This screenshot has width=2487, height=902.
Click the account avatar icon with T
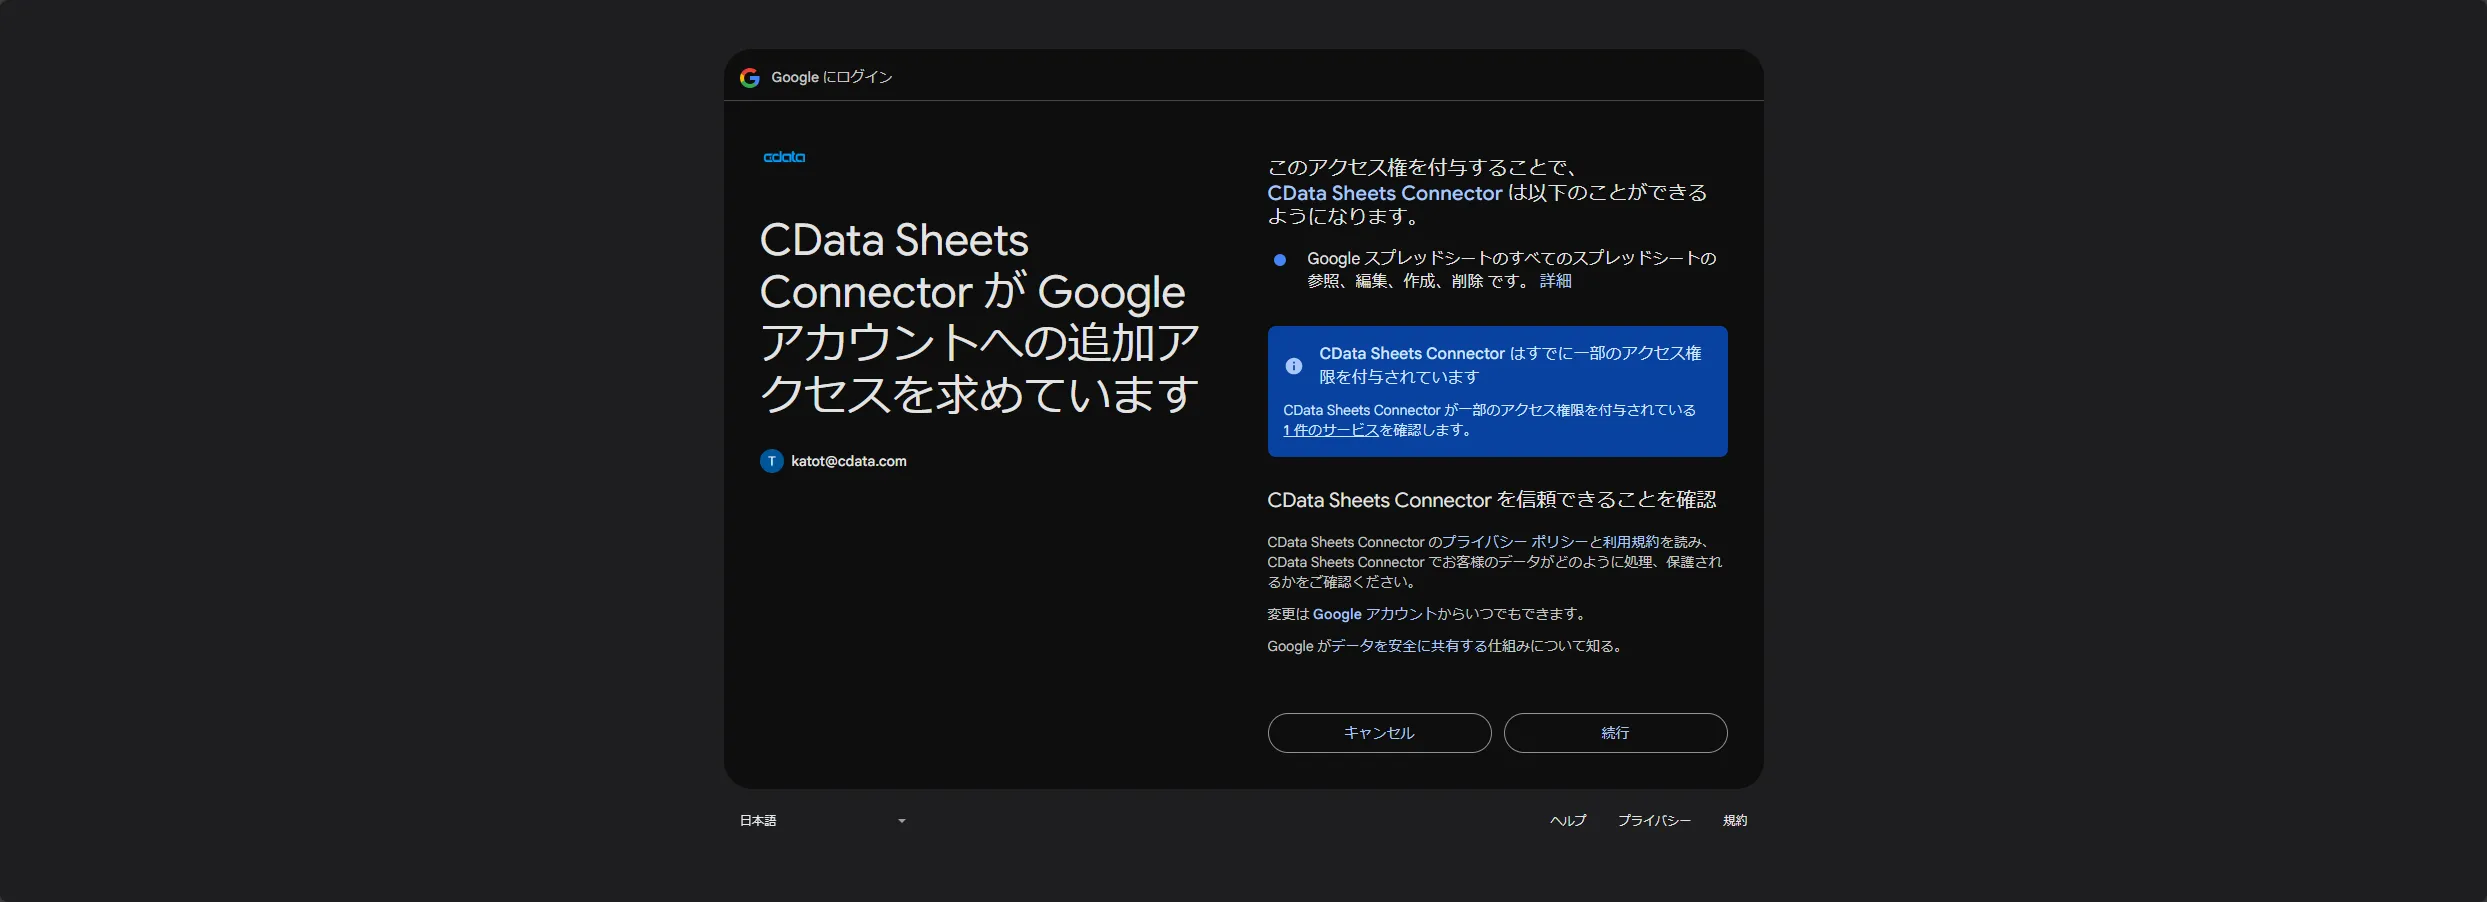tap(771, 461)
